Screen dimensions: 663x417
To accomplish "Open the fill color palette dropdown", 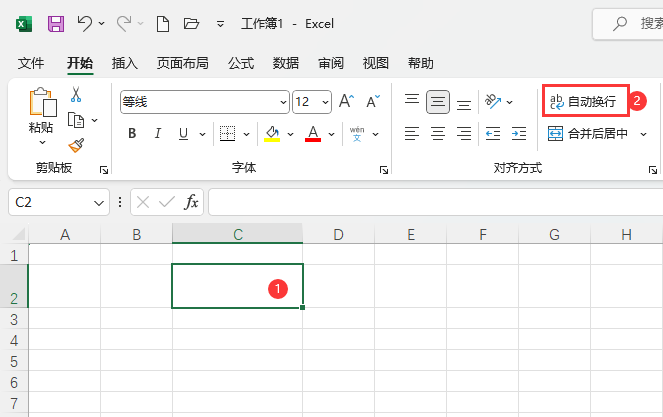I will 290,134.
